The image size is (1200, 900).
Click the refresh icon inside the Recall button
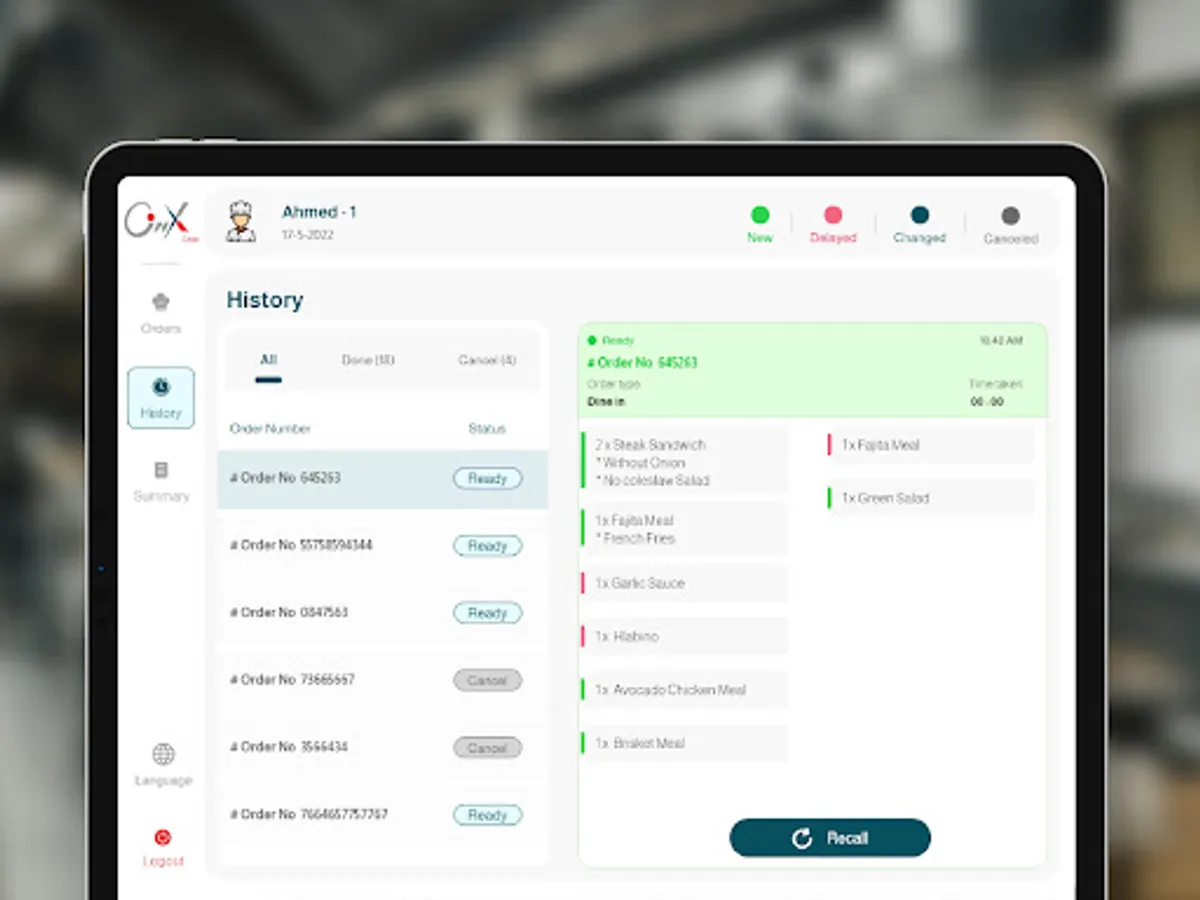tap(800, 838)
